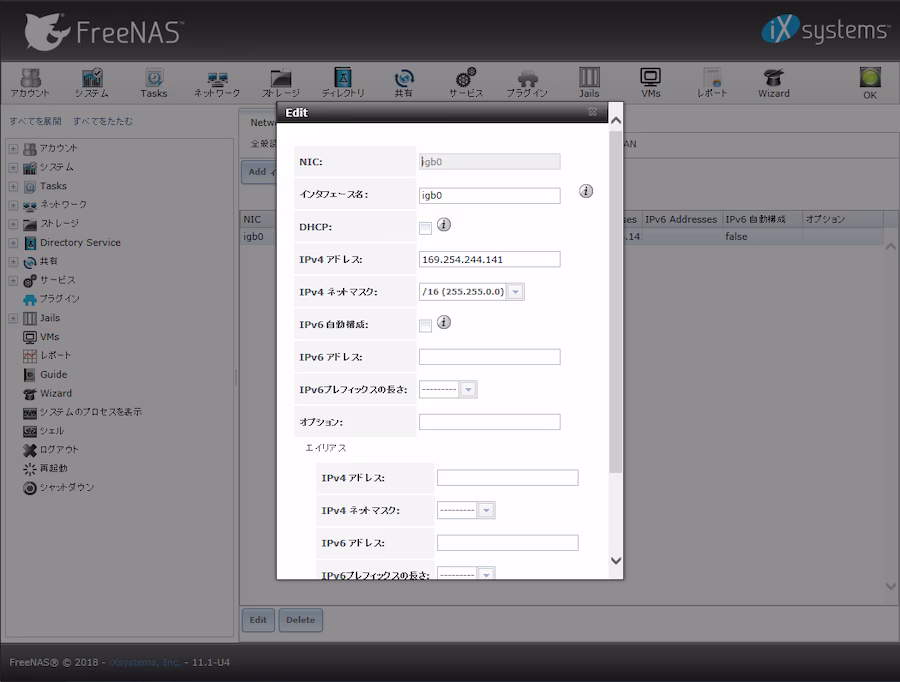Click the インタフェース名 input field
The height and width of the screenshot is (682, 900).
[490, 195]
